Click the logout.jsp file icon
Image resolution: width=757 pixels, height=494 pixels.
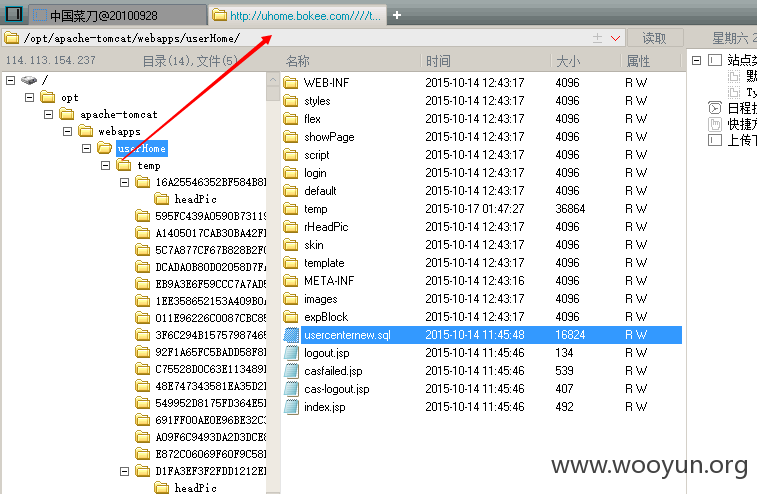(291, 353)
